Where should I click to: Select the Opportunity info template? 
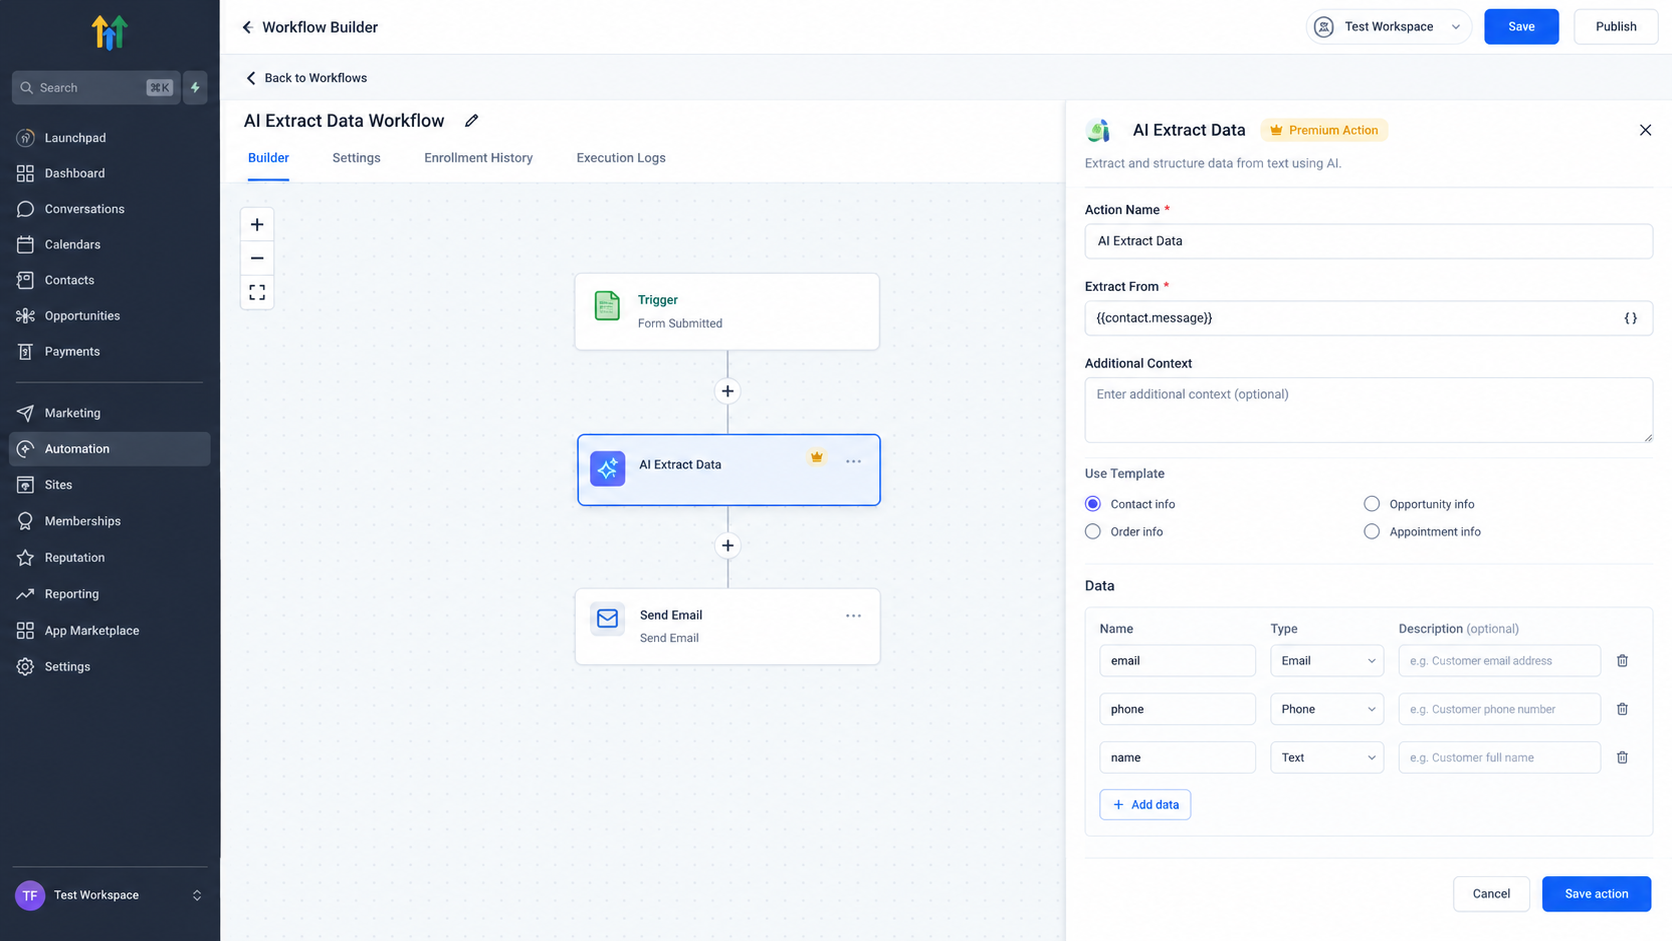pyautogui.click(x=1372, y=504)
